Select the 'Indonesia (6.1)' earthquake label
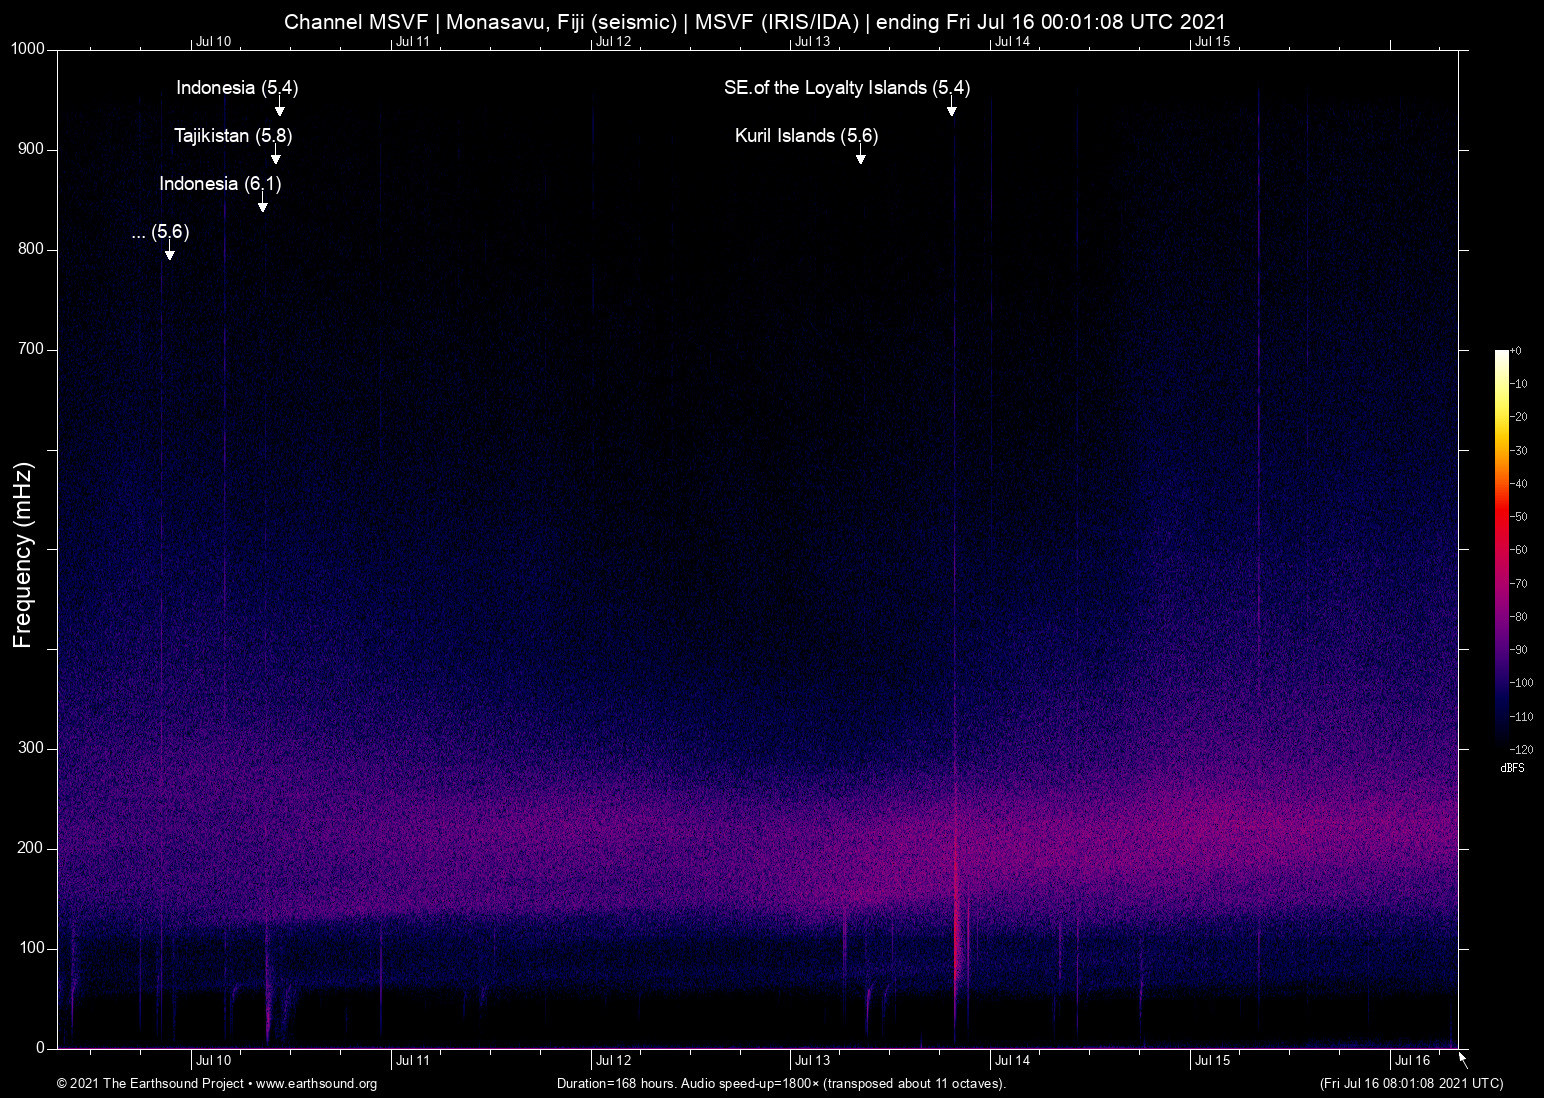Viewport: 1544px width, 1098px height. tap(220, 184)
